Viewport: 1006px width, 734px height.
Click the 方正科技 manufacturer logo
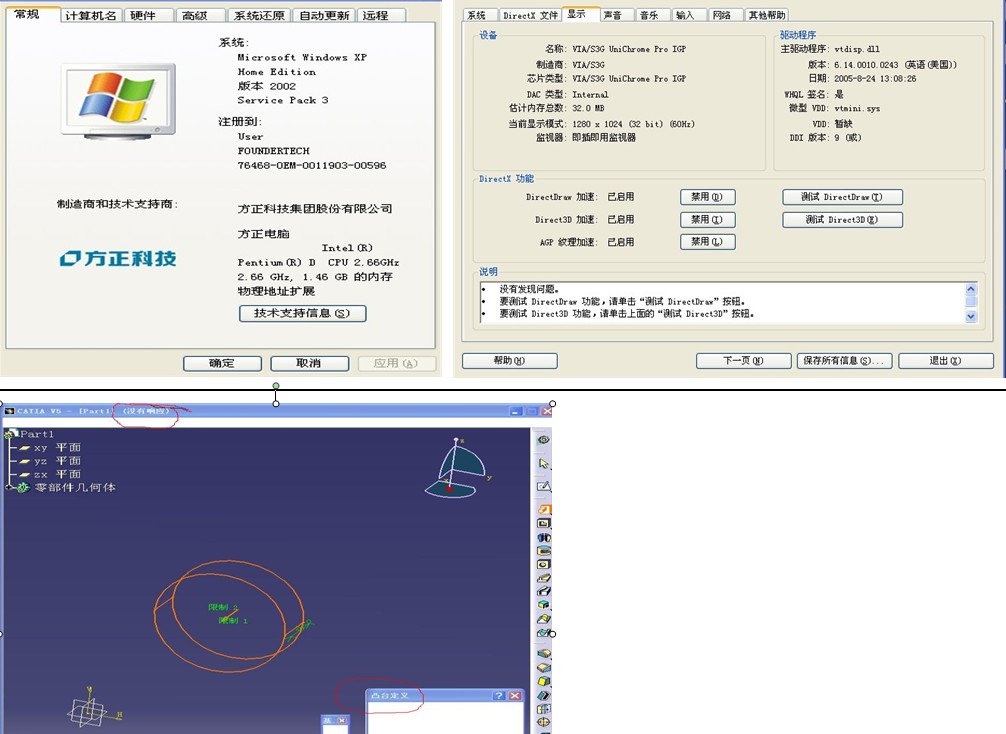pos(118,258)
